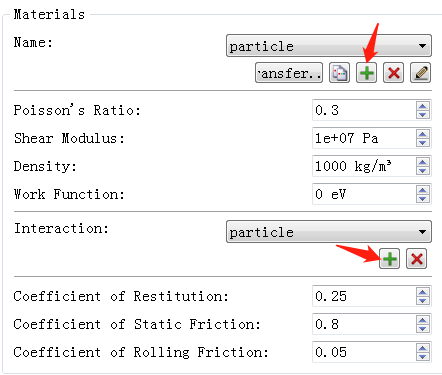Increase Shear Modulus with up arrow
This screenshot has width=442, height=375.
click(x=422, y=134)
